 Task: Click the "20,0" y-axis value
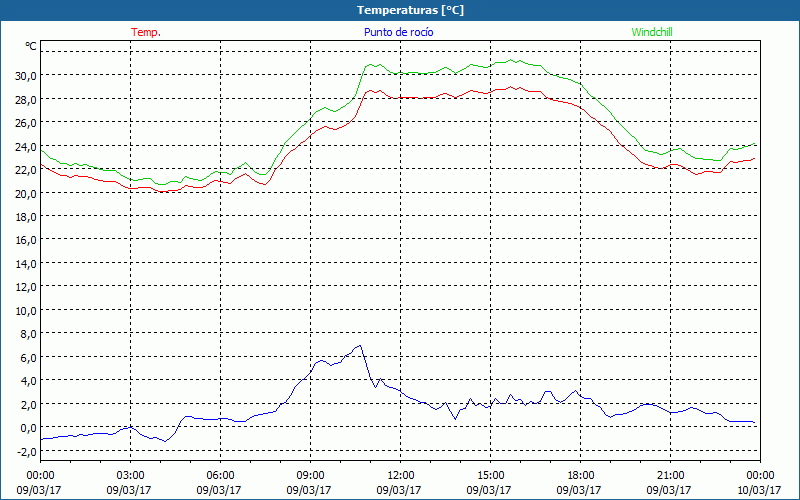pos(25,193)
